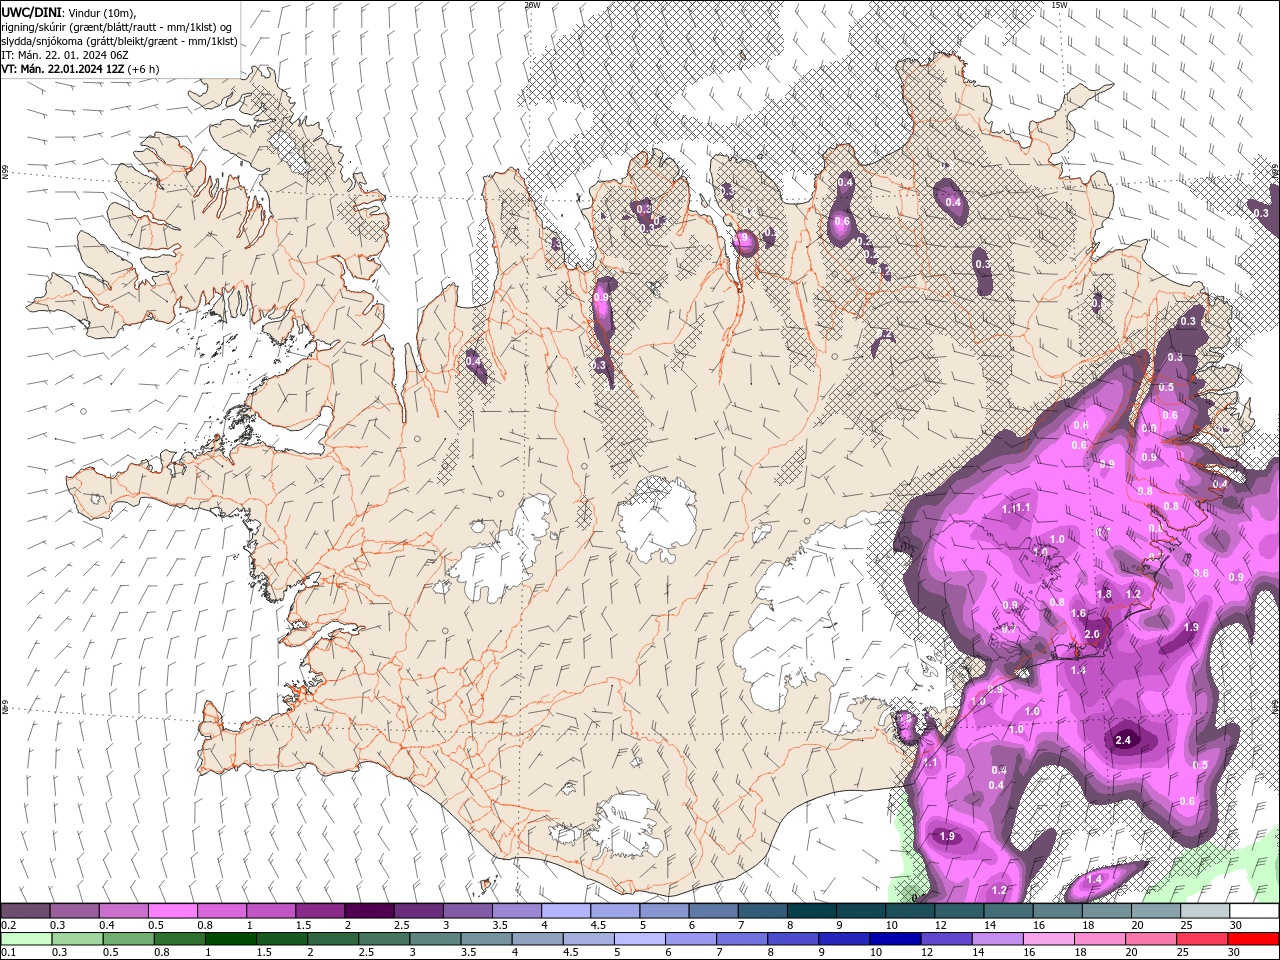Click the '1.8' precipitation value on map
Image resolution: width=1280 pixels, height=960 pixels.
pyautogui.click(x=1104, y=594)
